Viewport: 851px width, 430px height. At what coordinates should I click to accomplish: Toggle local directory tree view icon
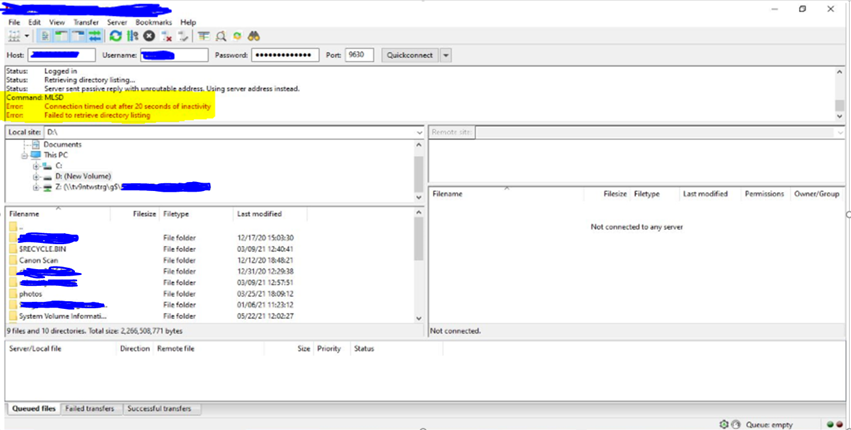pyautogui.click(x=60, y=36)
